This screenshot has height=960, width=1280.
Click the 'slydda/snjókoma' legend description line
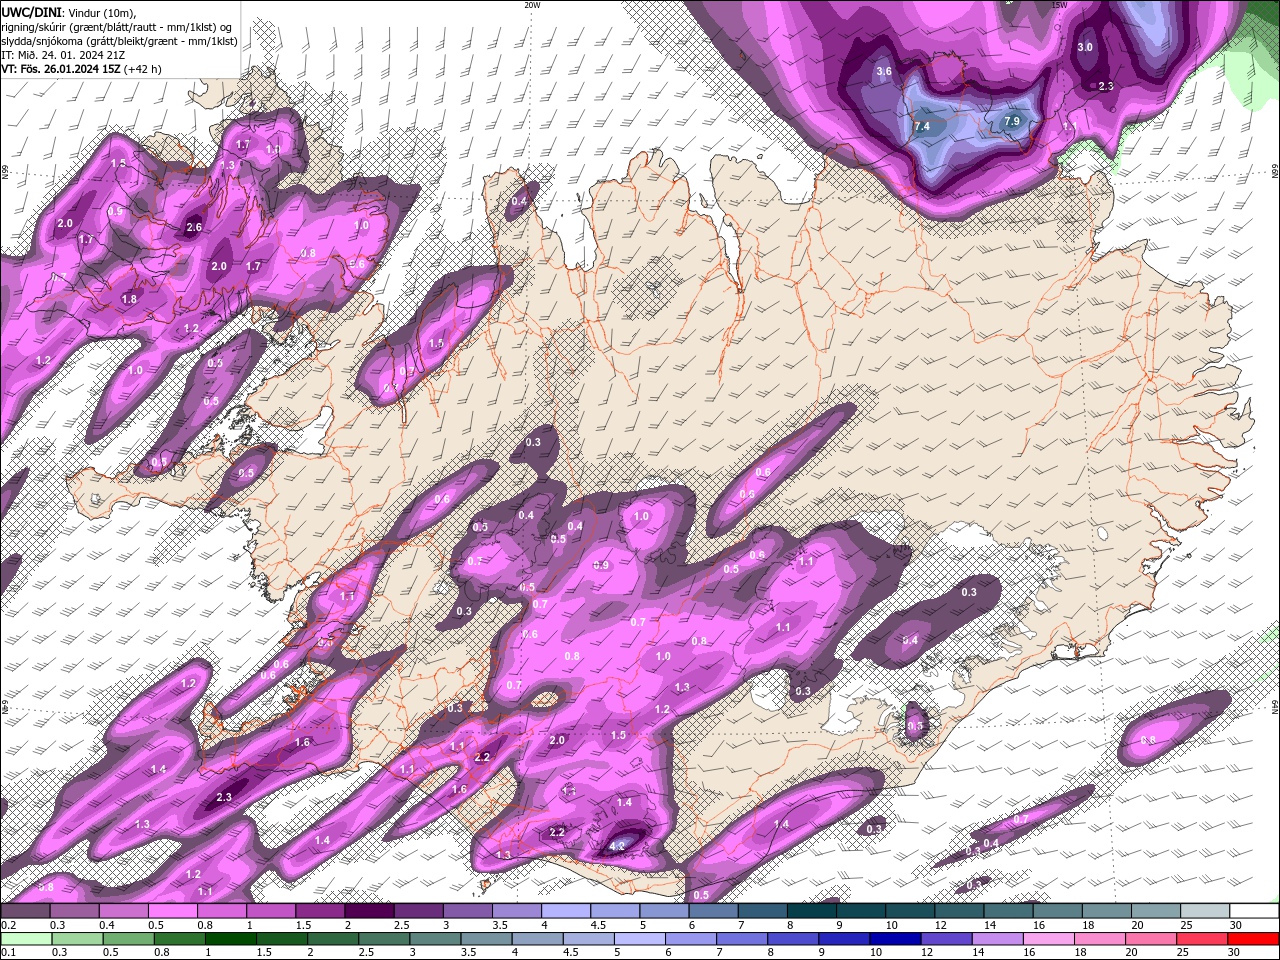[119, 41]
